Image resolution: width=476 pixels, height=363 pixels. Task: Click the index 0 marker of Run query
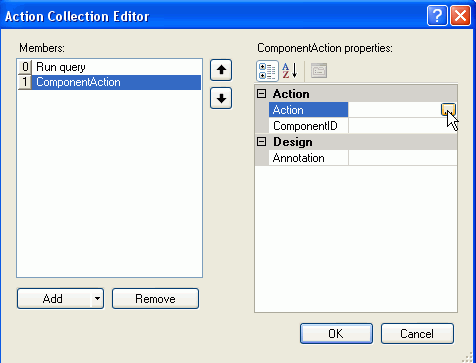pos(25,67)
